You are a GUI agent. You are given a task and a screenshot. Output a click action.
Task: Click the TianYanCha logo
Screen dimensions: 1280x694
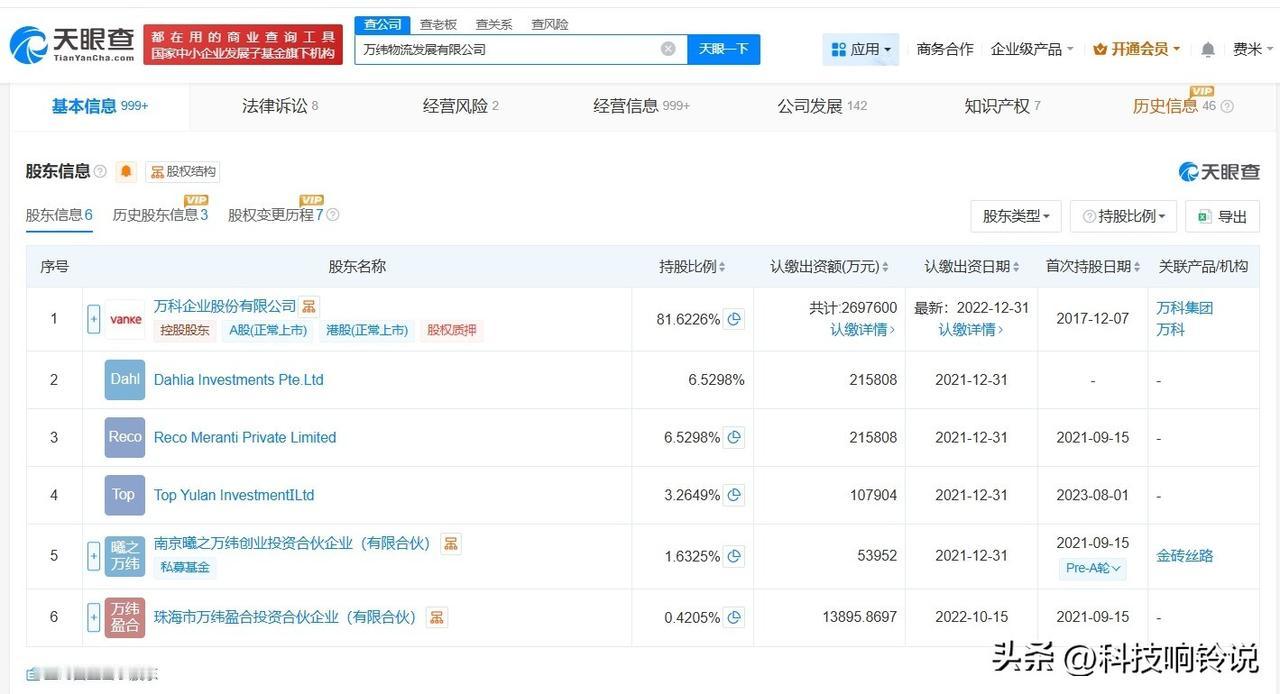click(x=71, y=45)
